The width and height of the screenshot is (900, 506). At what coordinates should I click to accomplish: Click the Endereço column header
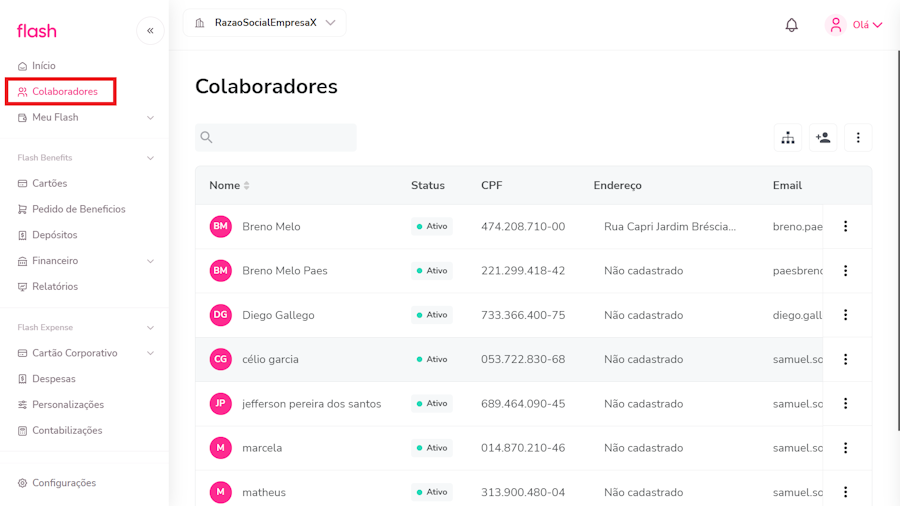point(618,186)
